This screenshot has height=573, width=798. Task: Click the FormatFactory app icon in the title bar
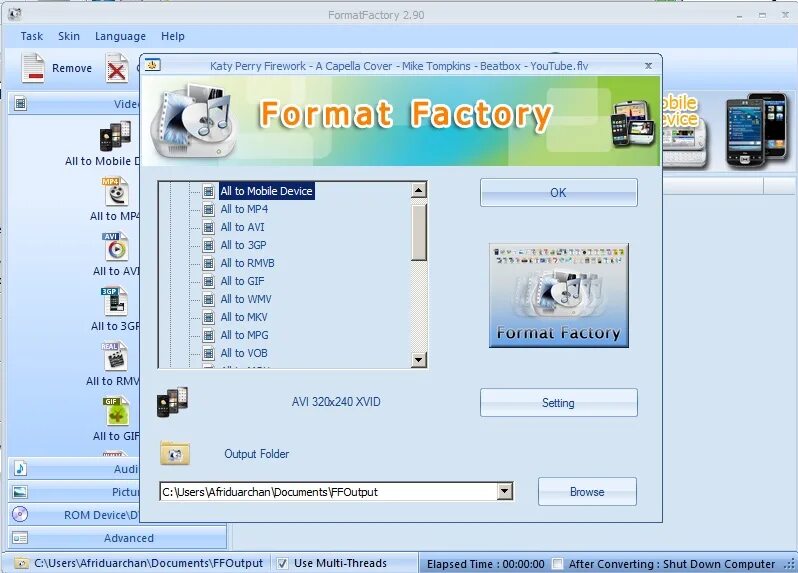click(x=15, y=14)
